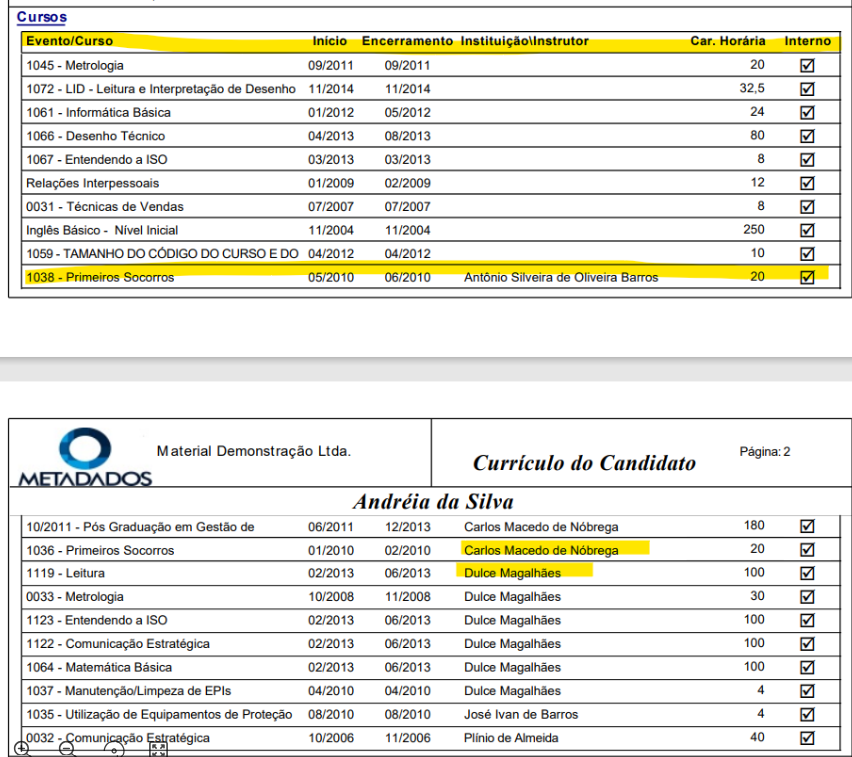
Task: Click the Evento/Curso column header
Action: pyautogui.click(x=70, y=41)
